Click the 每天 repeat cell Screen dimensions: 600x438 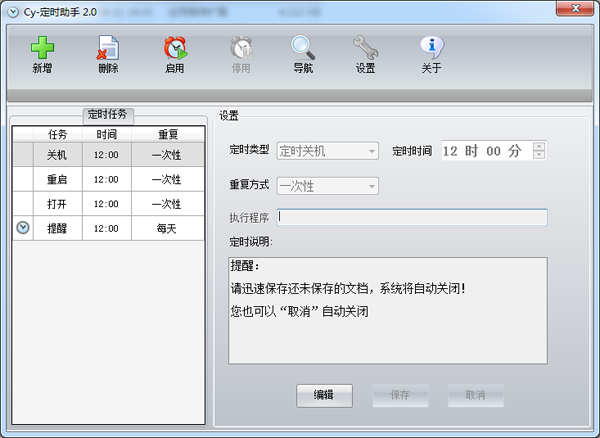click(x=168, y=228)
